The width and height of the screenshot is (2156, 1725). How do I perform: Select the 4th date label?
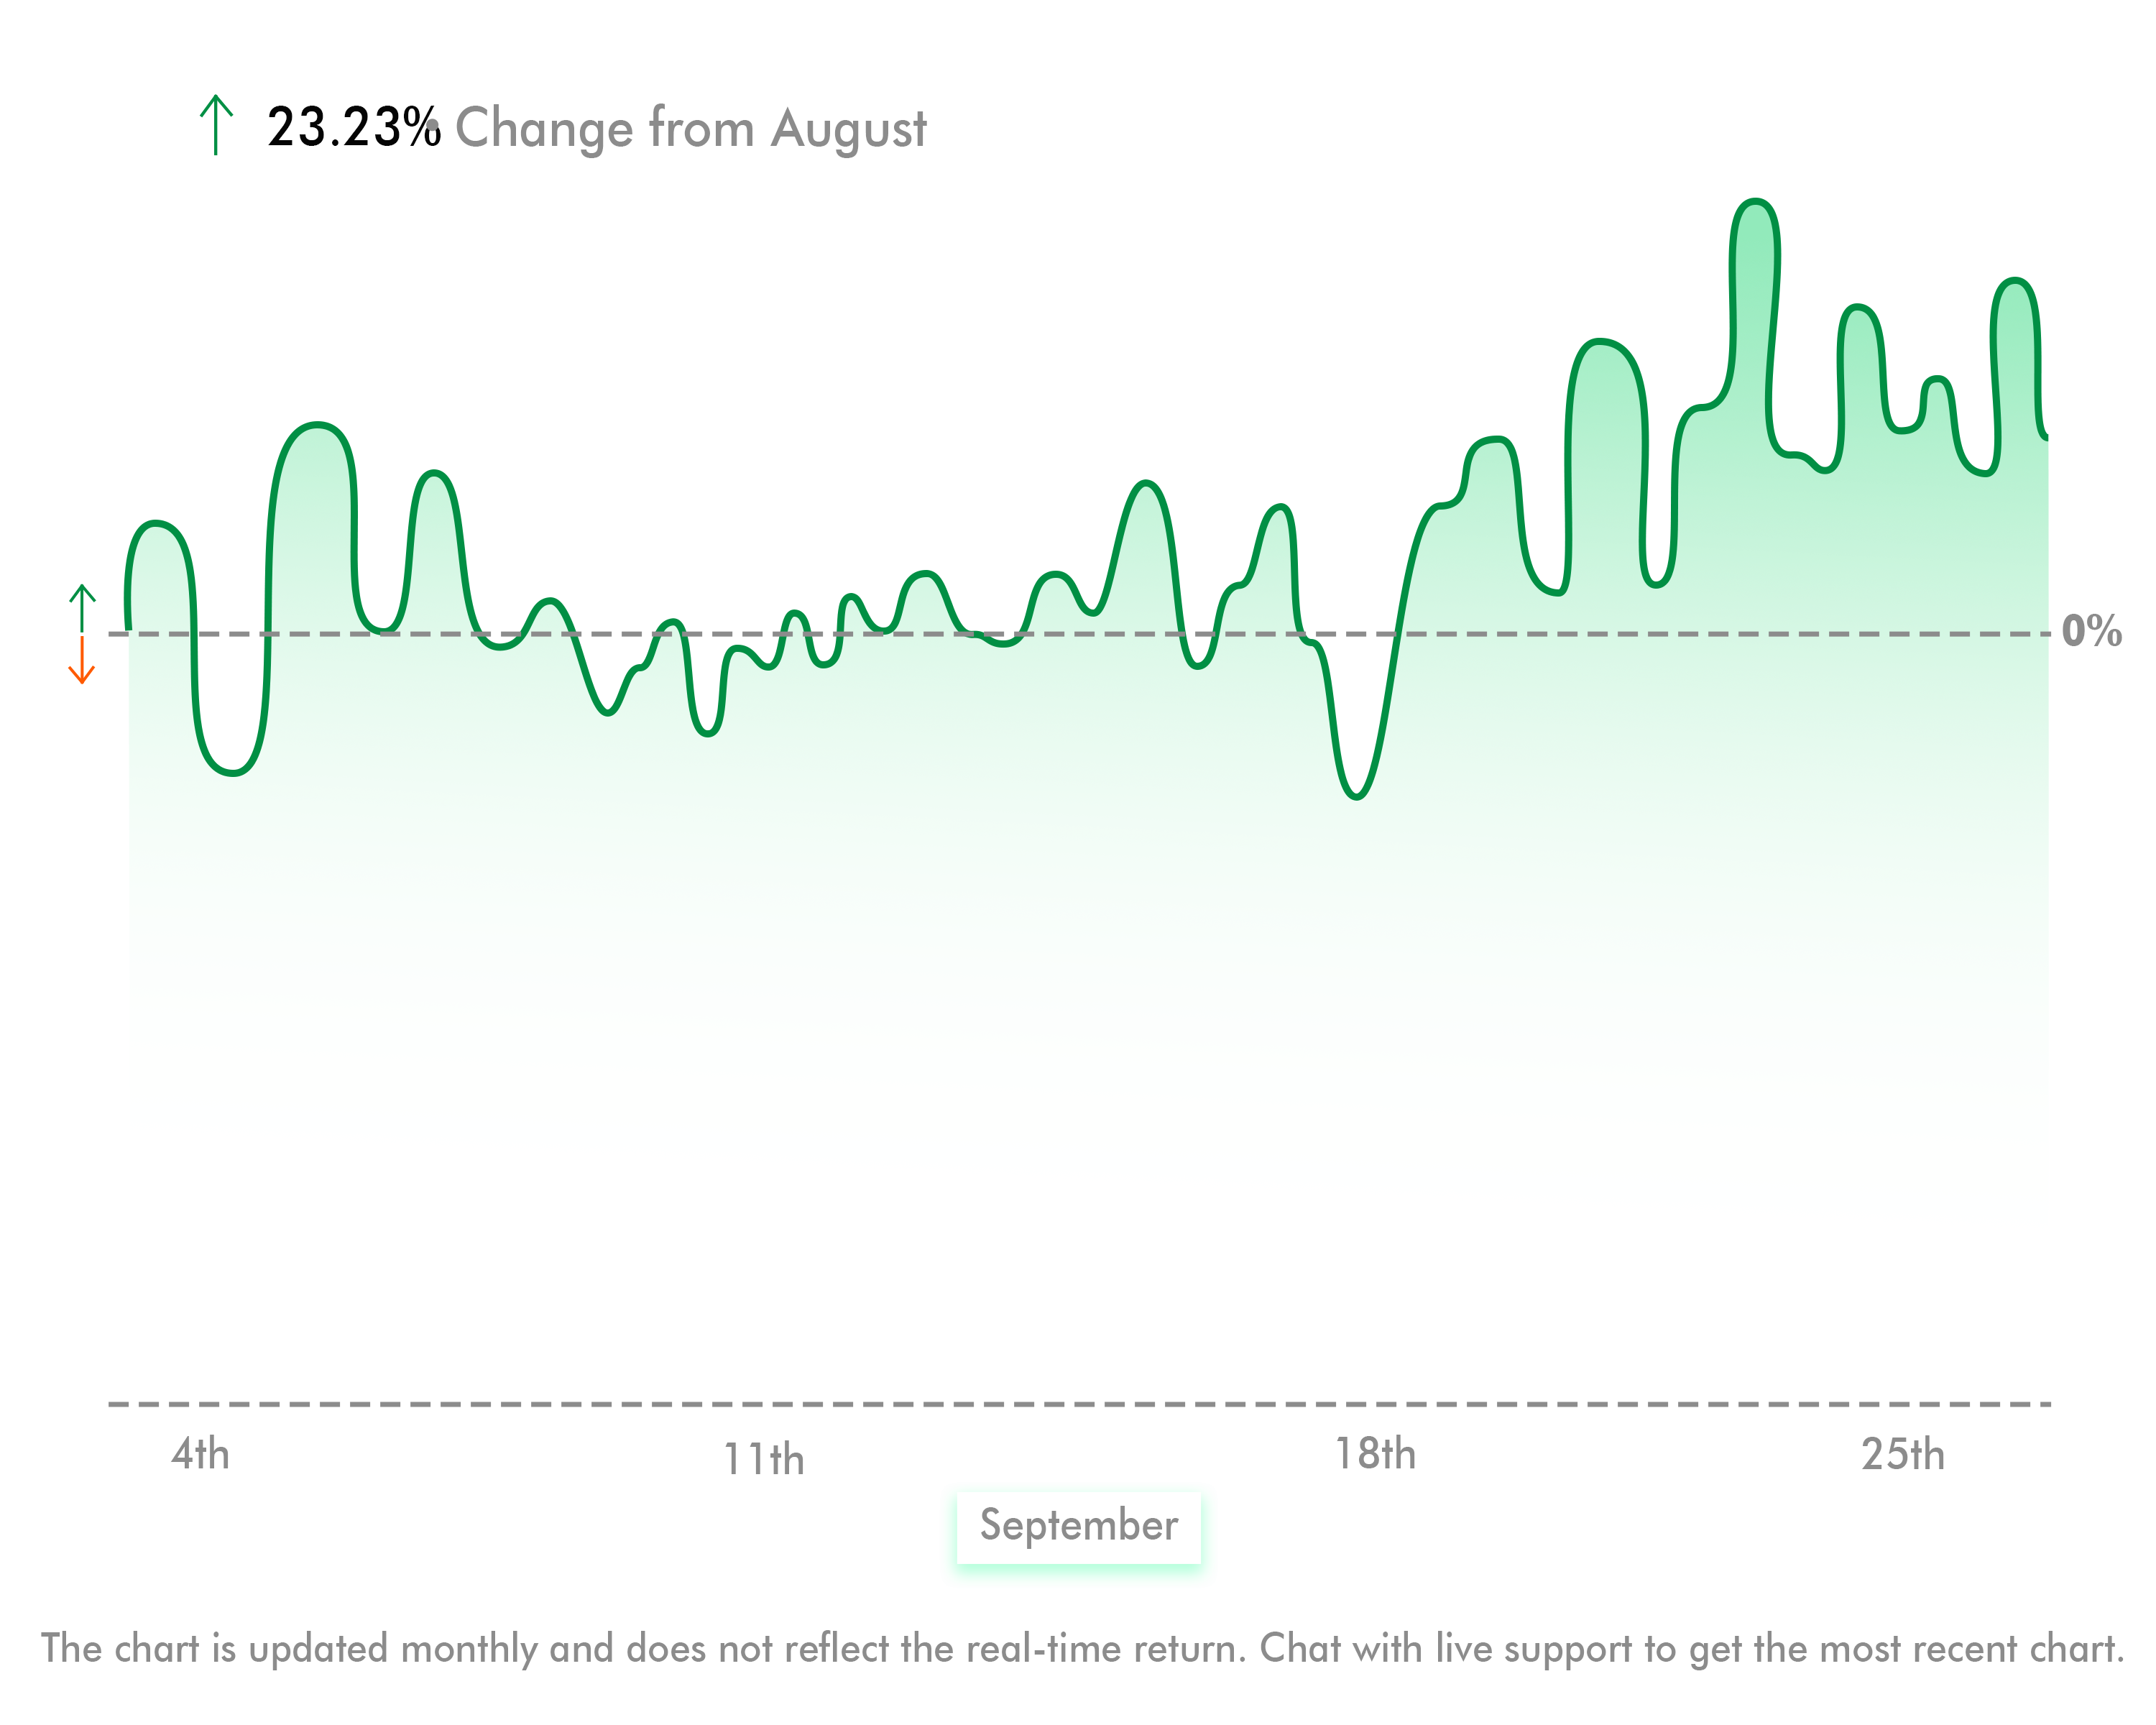tap(200, 1454)
